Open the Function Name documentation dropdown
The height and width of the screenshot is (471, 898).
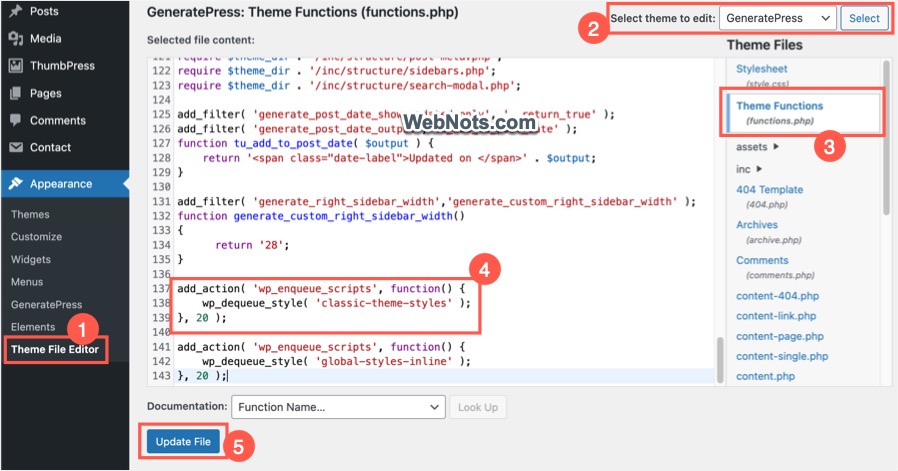point(338,407)
